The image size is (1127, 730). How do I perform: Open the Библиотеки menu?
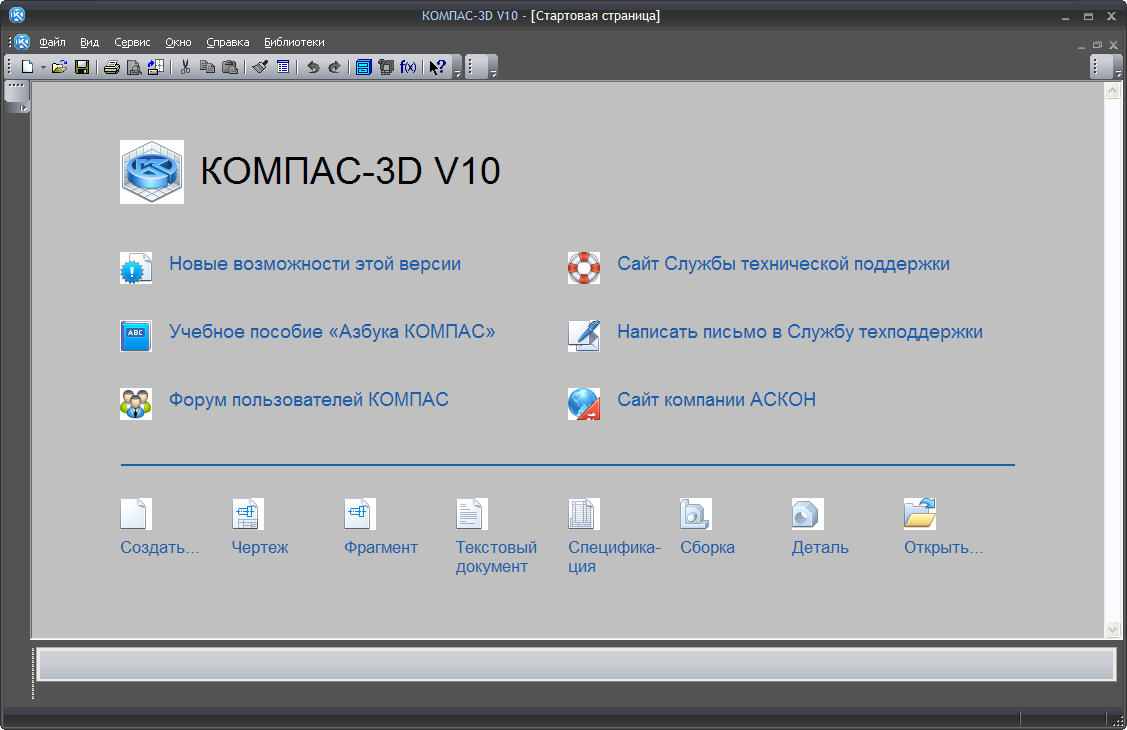(295, 42)
